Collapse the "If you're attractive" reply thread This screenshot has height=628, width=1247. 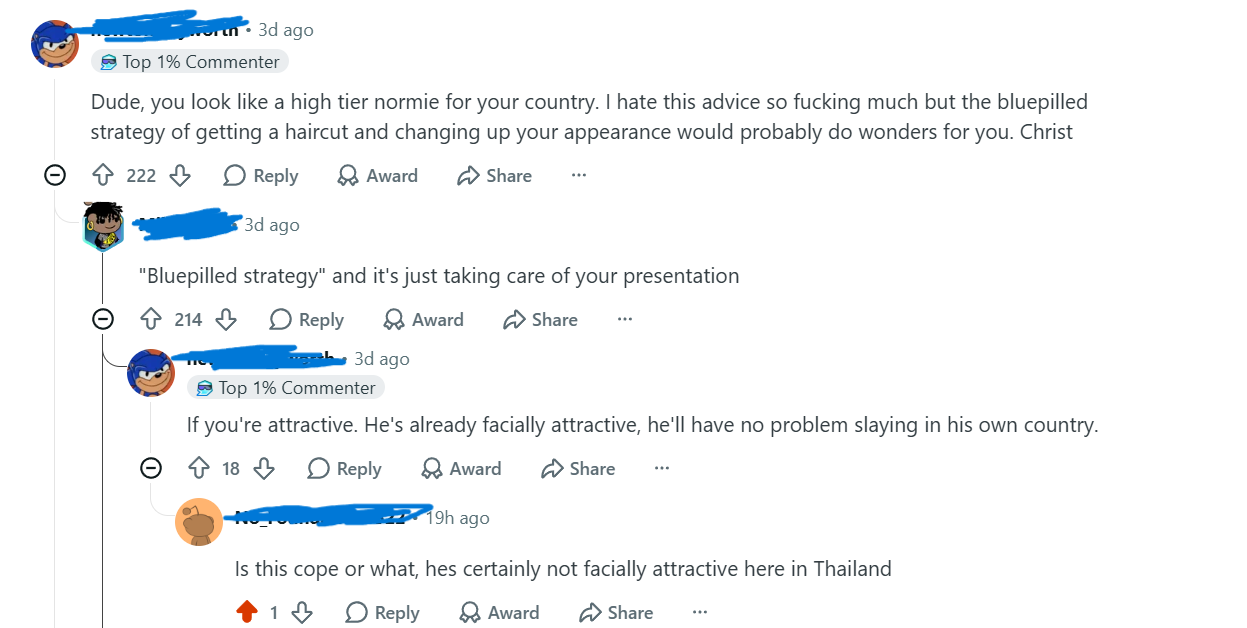tap(150, 469)
